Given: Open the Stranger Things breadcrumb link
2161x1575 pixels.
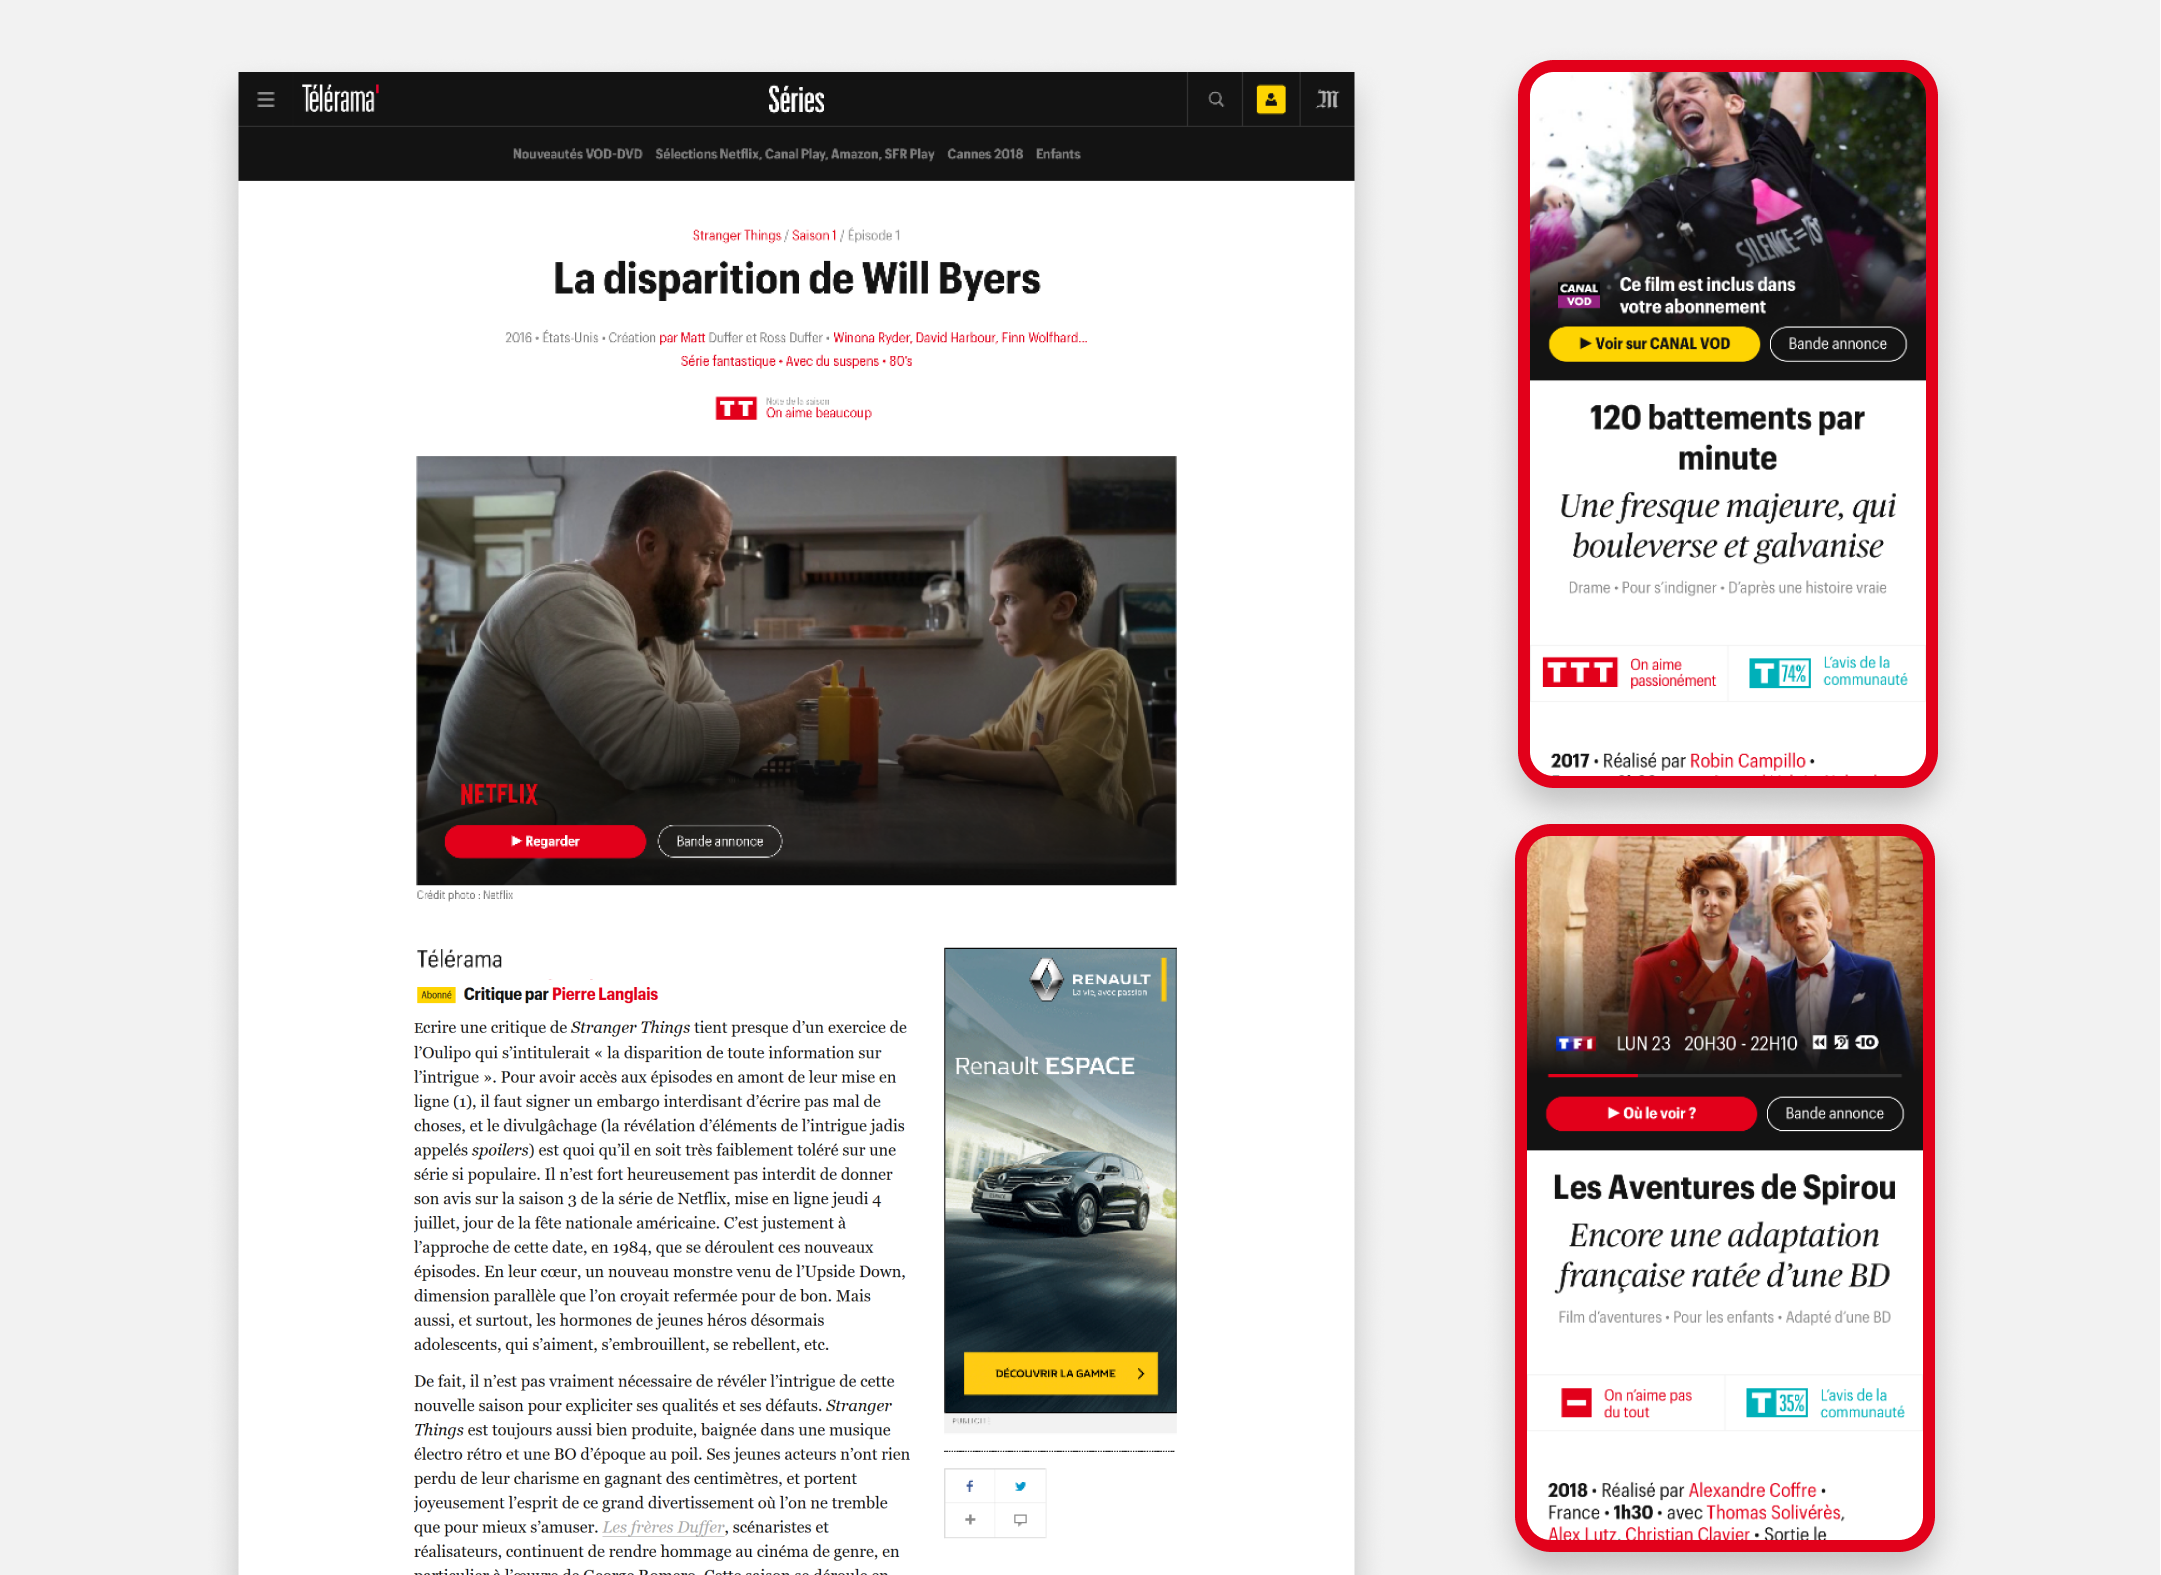Looking at the screenshot, I should [736, 236].
